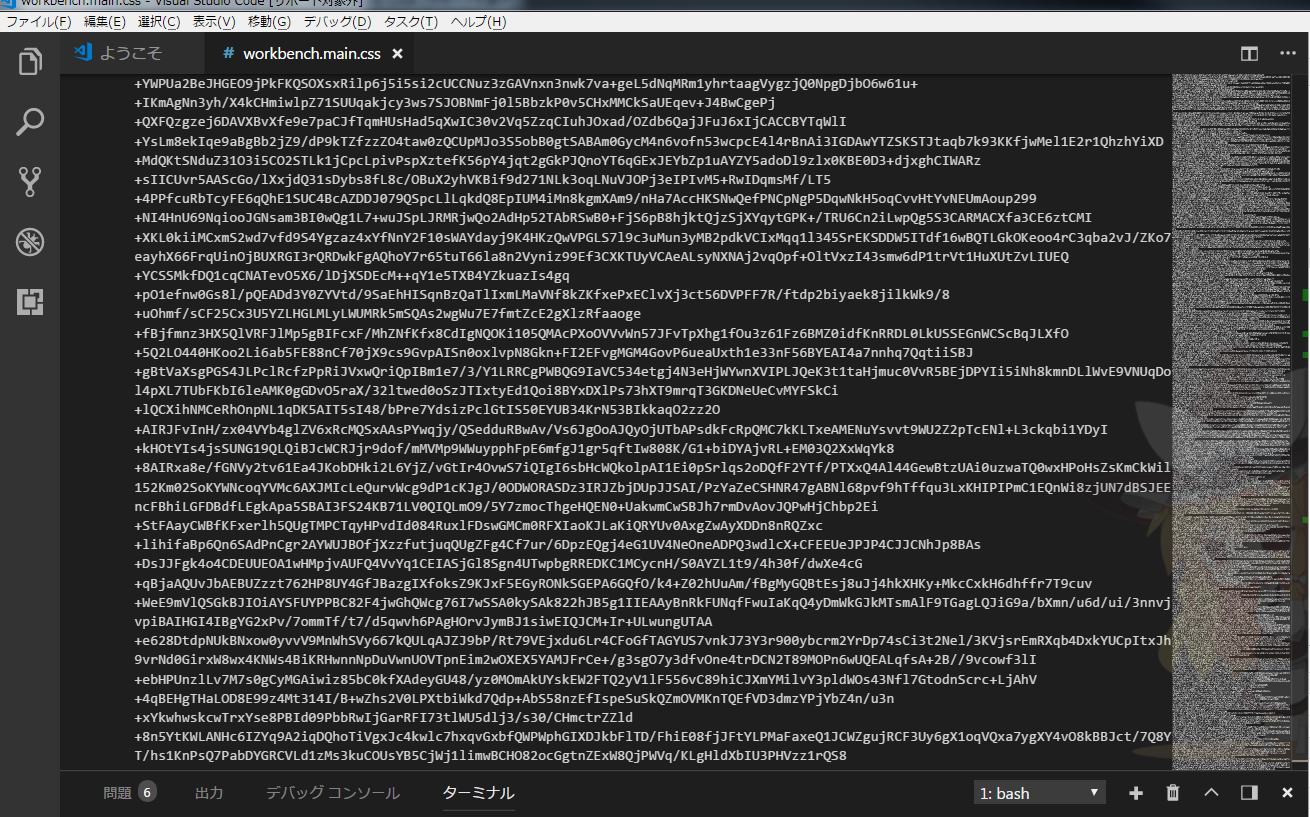Open the 選択(C) menu

pos(159,22)
